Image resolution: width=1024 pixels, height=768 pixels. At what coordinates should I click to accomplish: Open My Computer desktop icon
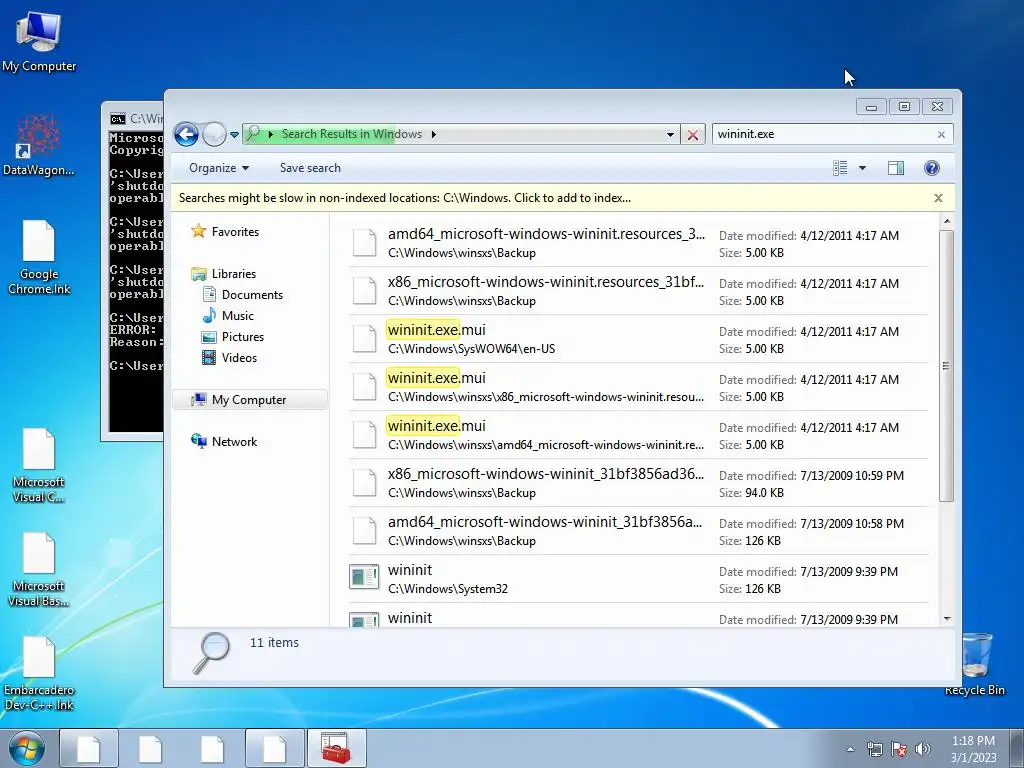(x=39, y=41)
